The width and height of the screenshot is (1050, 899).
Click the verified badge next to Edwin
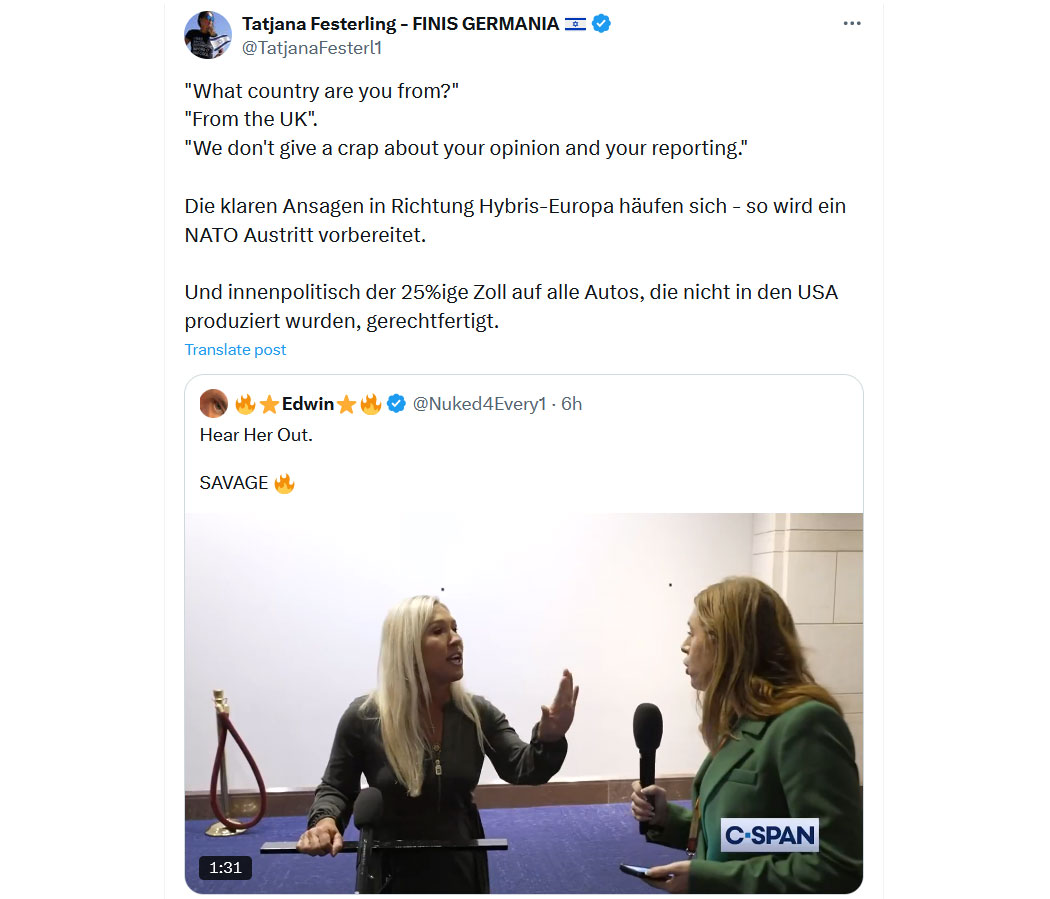click(396, 404)
